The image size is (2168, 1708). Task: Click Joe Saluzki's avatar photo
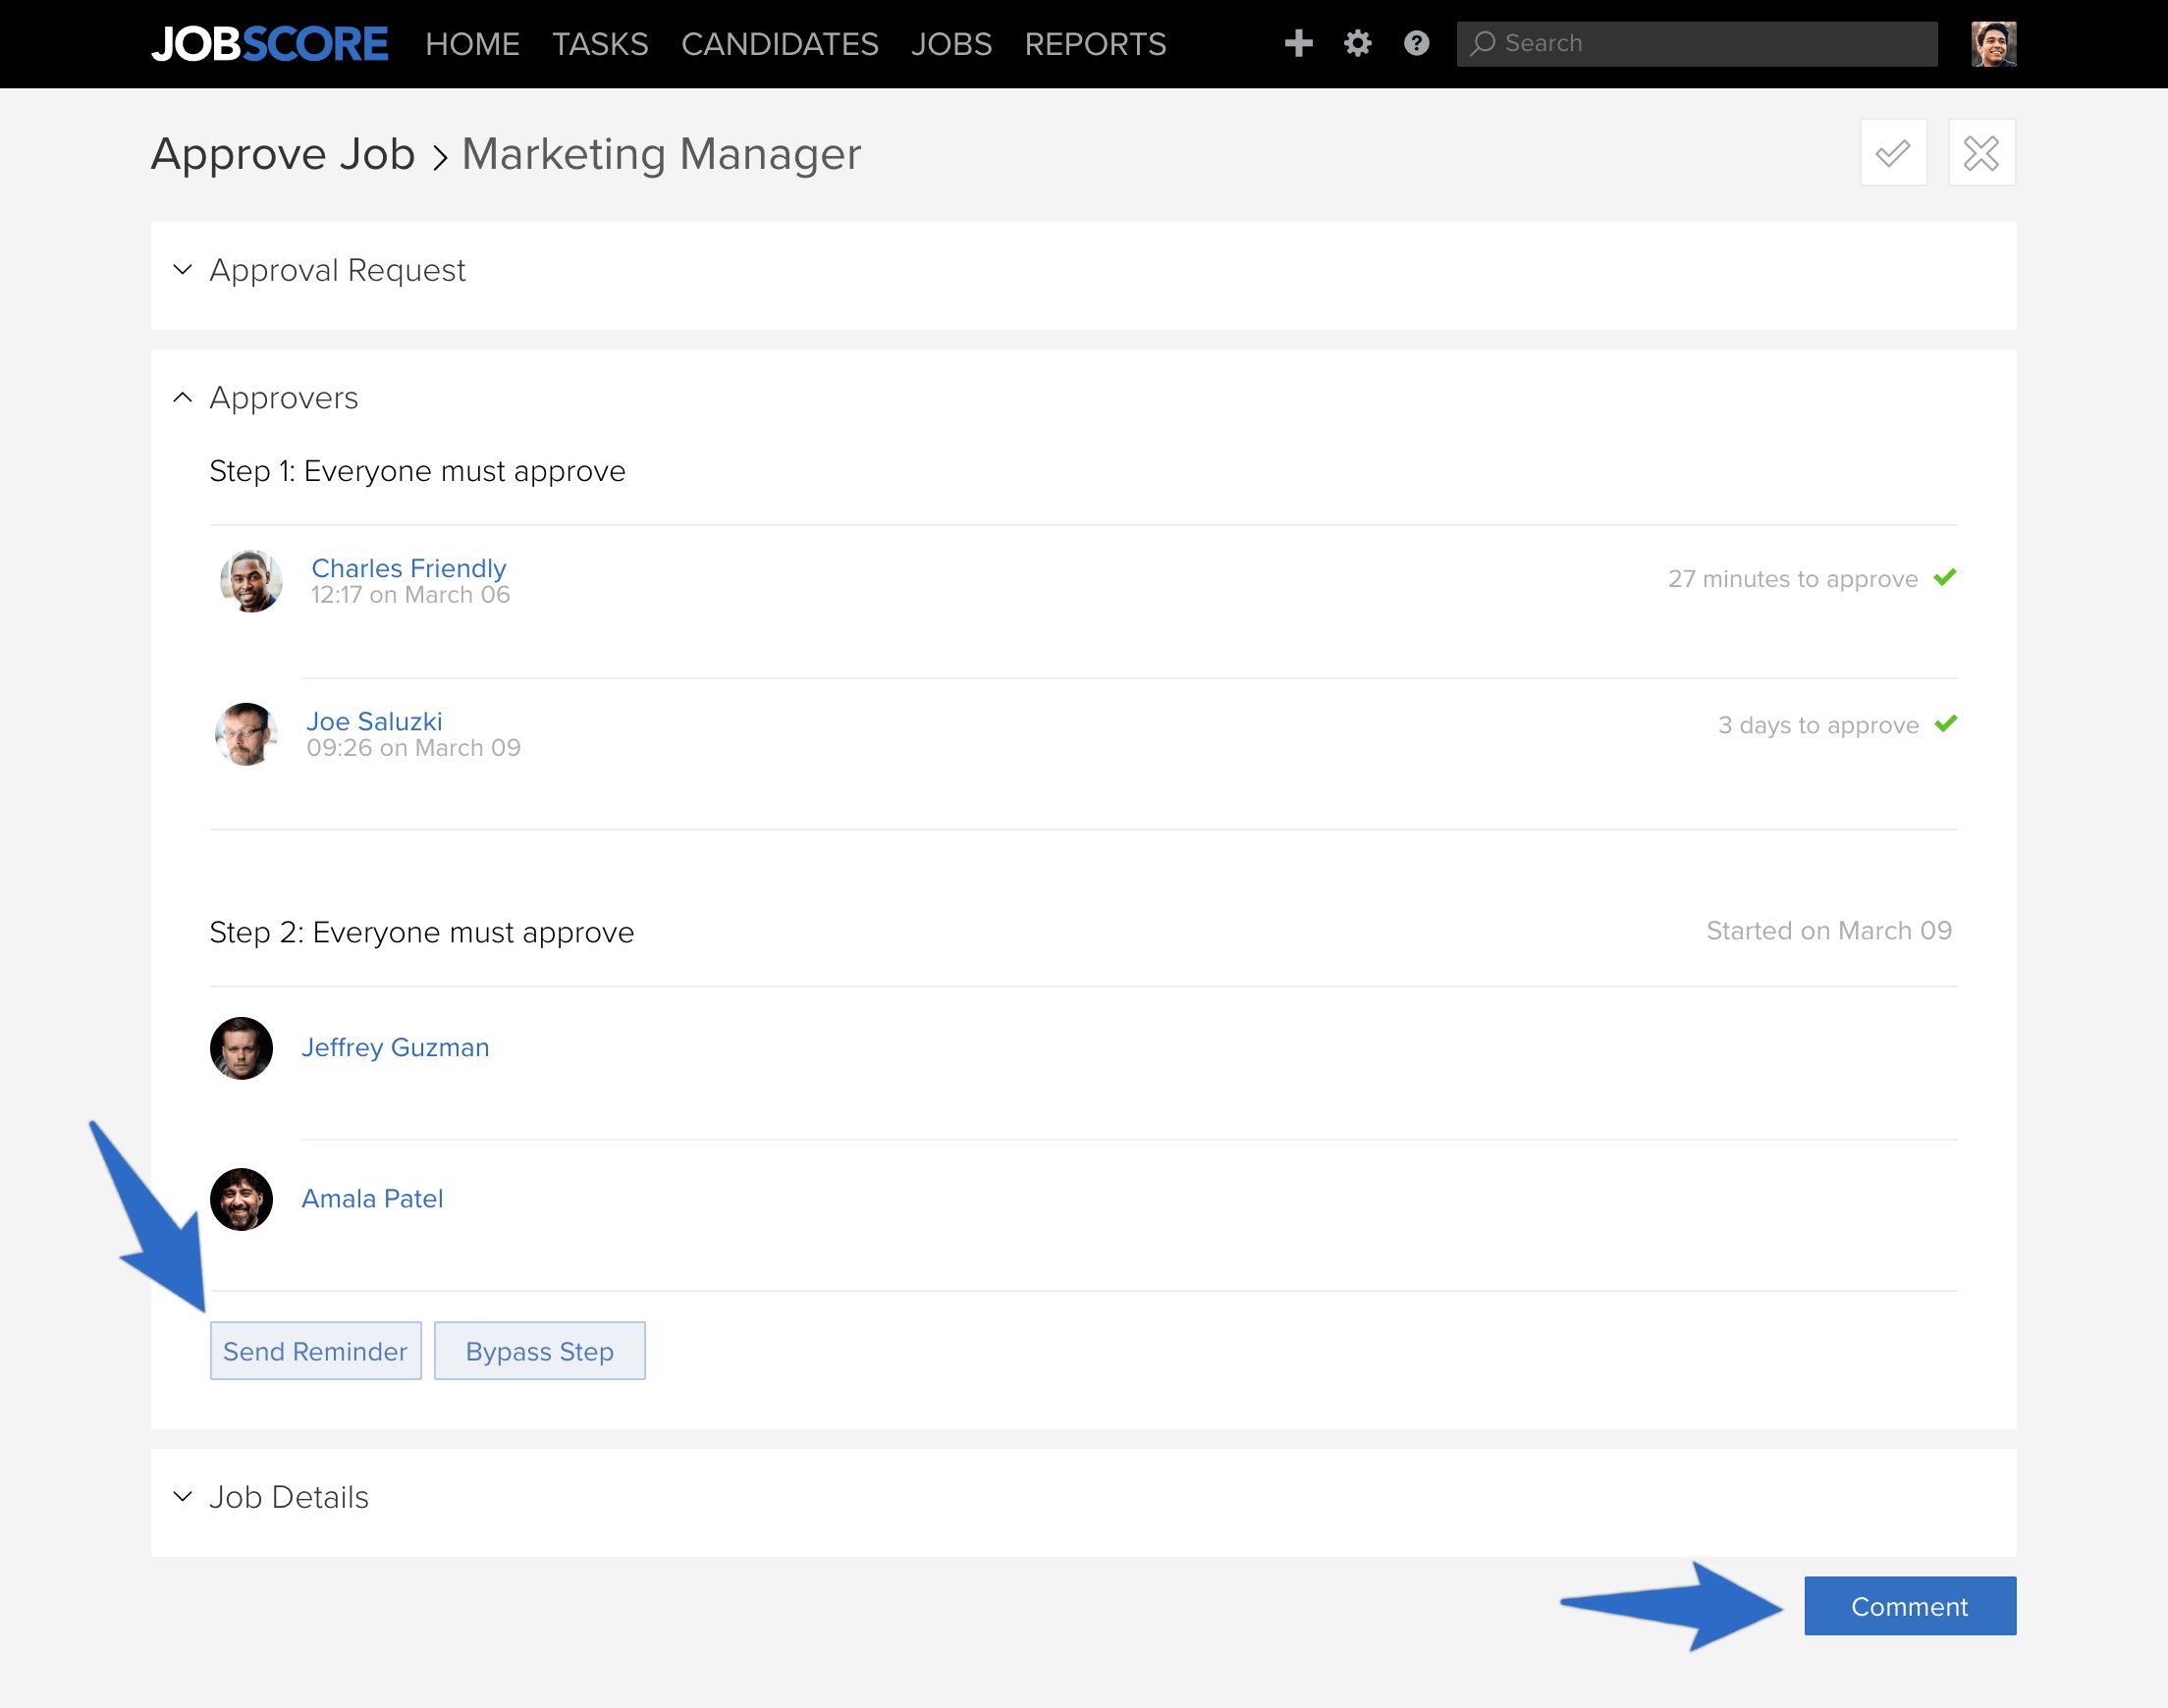pyautogui.click(x=246, y=734)
